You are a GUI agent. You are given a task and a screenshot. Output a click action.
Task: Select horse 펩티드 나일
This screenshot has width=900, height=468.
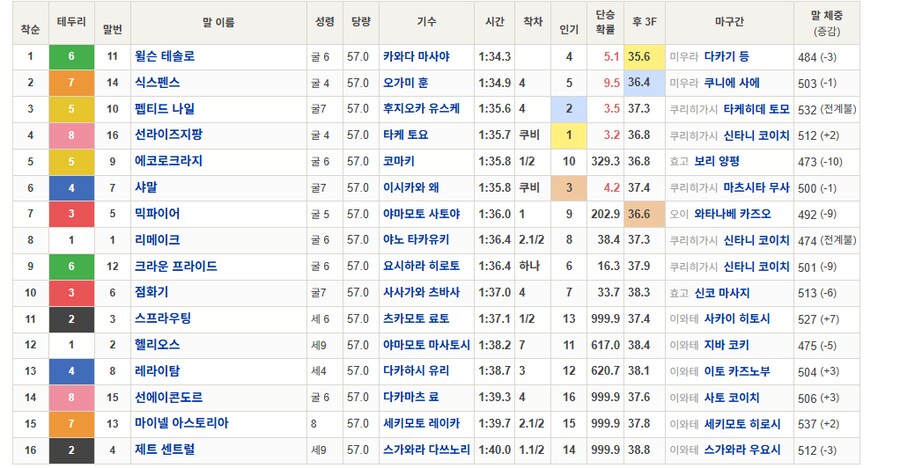[x=165, y=109]
